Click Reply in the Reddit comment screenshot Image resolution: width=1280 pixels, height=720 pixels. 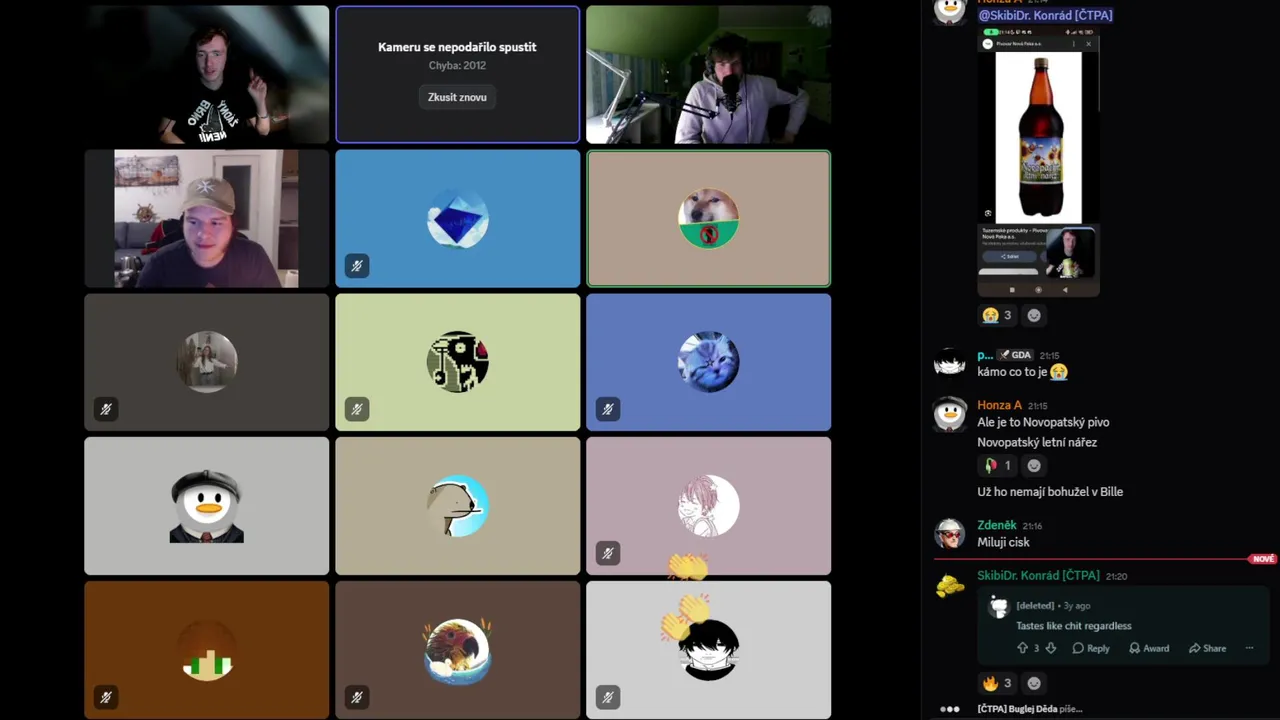[1091, 648]
